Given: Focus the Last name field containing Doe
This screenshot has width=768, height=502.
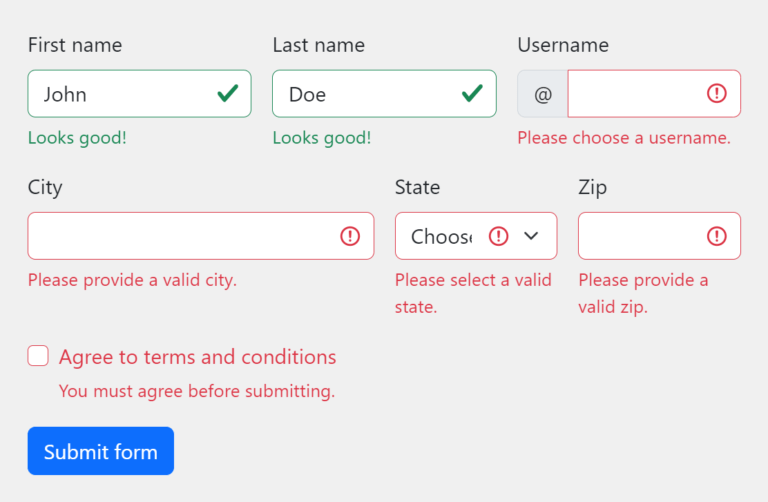Looking at the screenshot, I should (x=384, y=94).
